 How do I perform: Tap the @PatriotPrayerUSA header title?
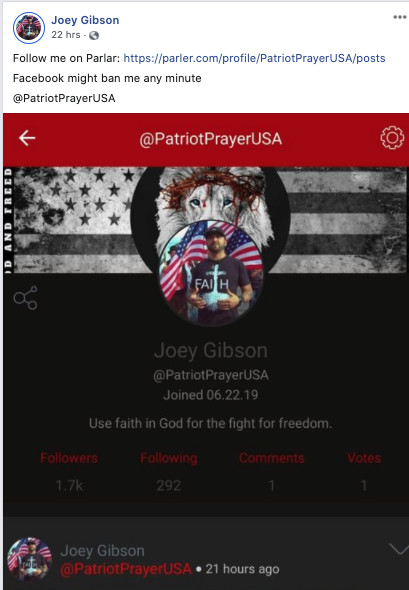211,139
